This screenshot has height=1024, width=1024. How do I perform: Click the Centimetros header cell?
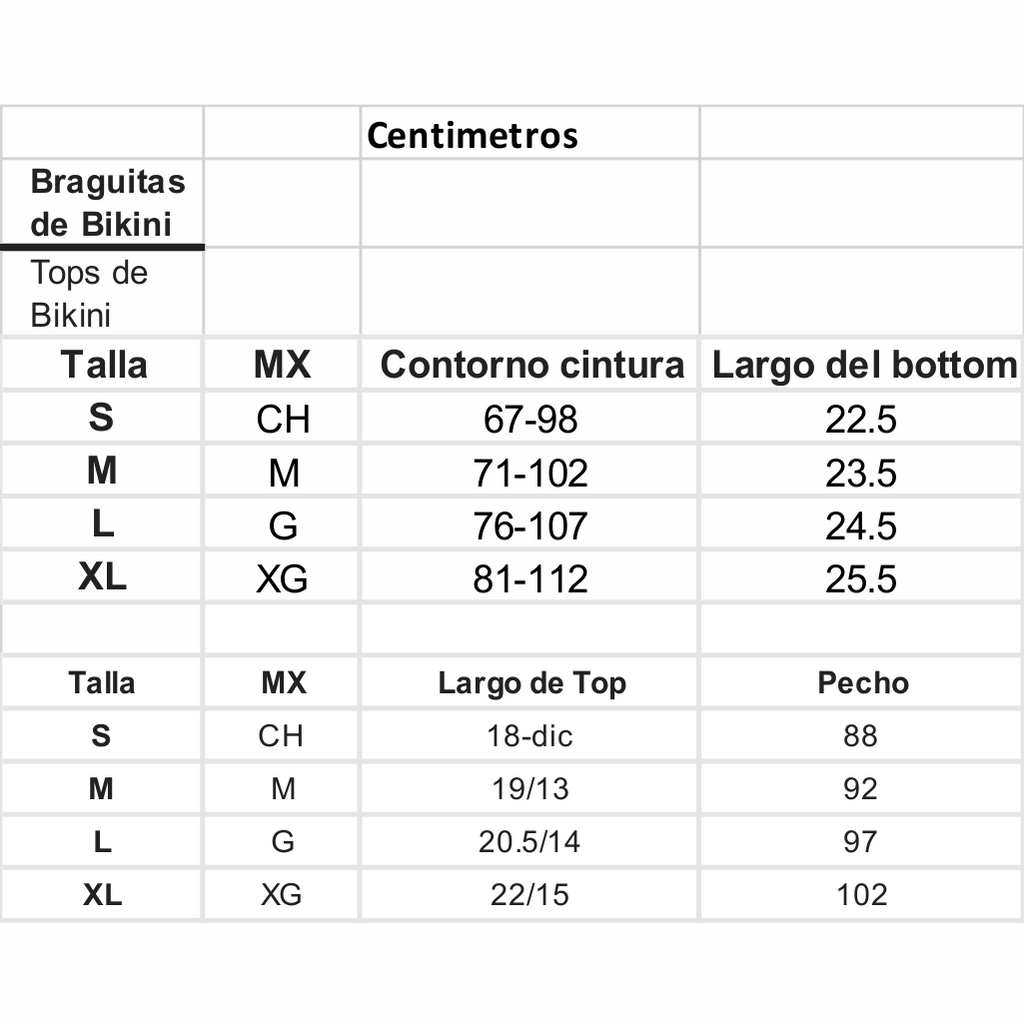530,135
